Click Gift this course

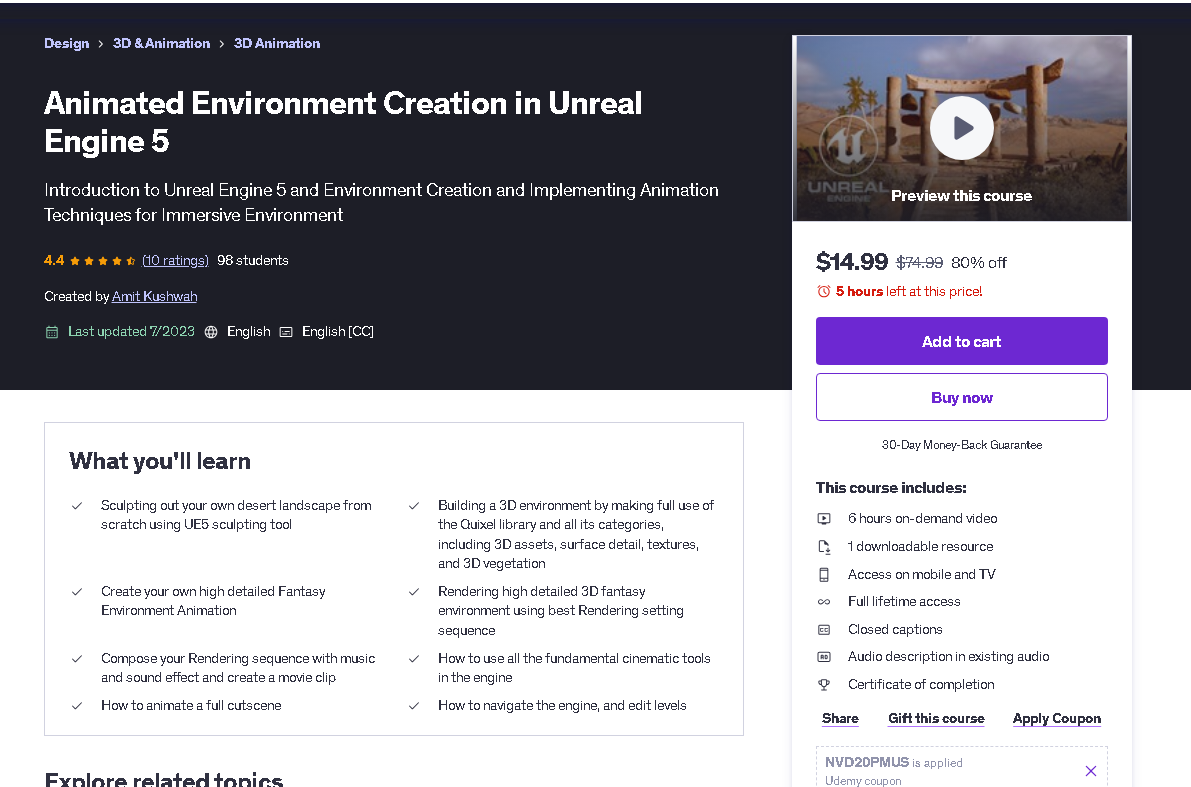pyautogui.click(x=936, y=719)
